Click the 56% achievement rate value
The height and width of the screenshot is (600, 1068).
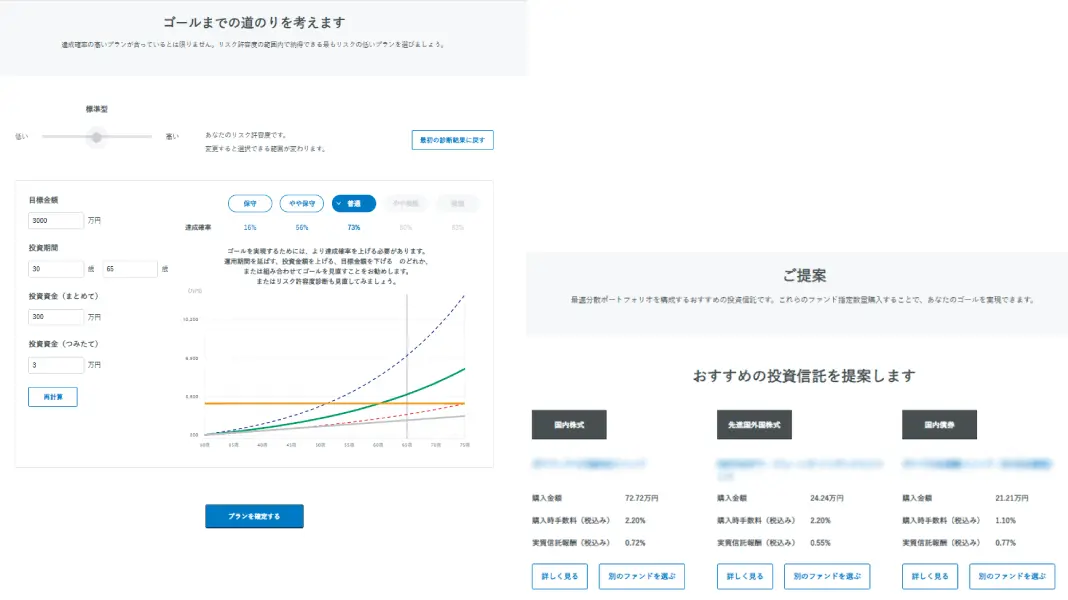click(302, 227)
